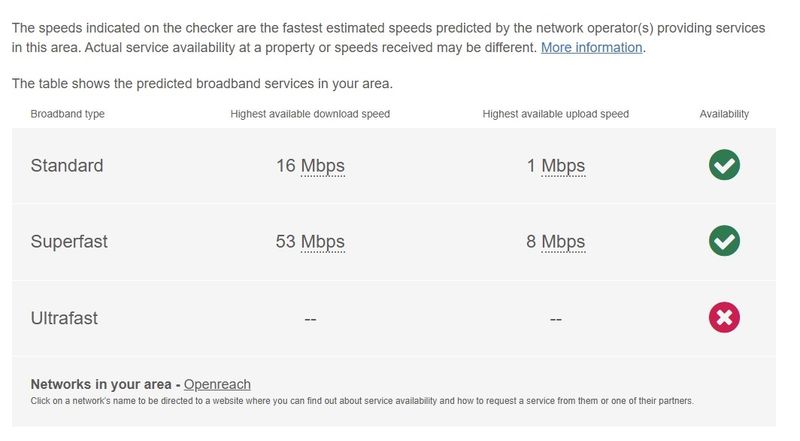Open the Openreach network link
The image size is (800, 441).
pos(217,384)
